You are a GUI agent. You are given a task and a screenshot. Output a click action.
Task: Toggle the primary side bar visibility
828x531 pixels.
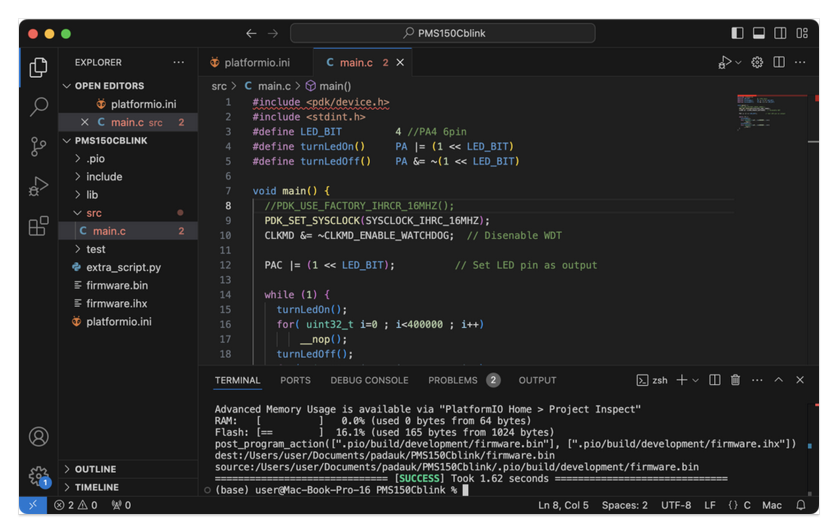[737, 33]
